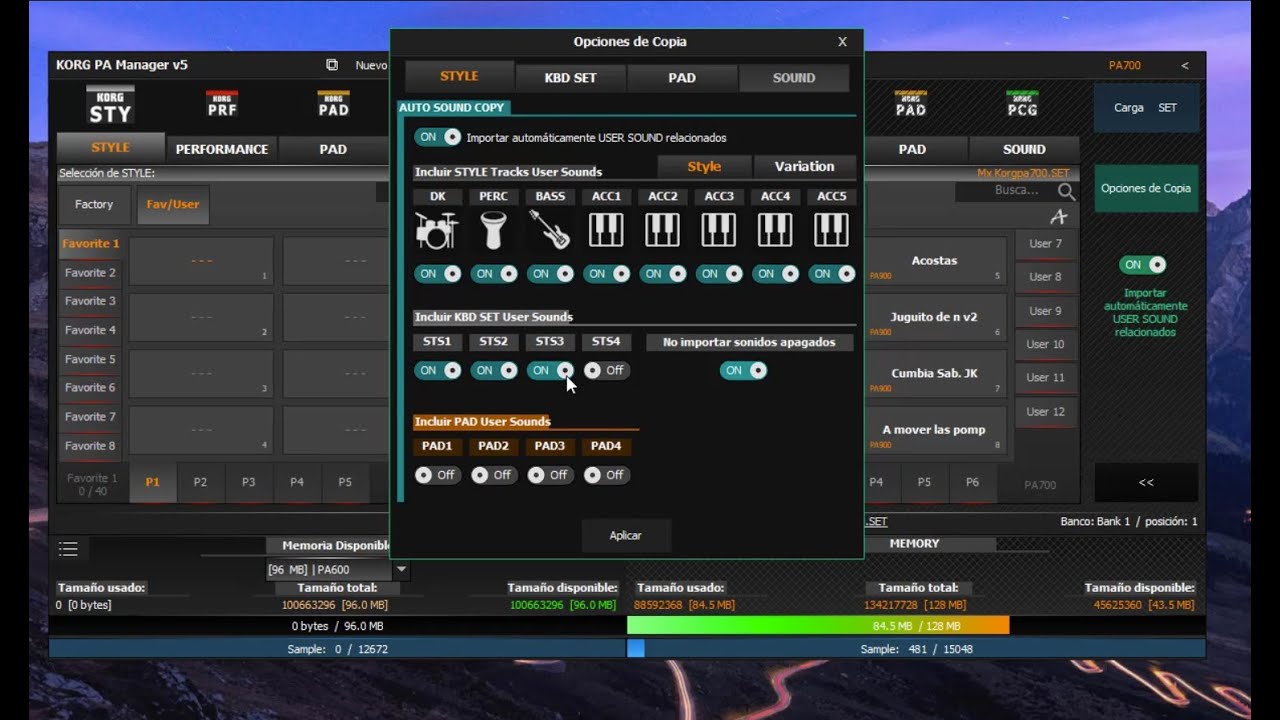Click the DK drum kit icon
The height and width of the screenshot is (720, 1280).
tap(437, 230)
